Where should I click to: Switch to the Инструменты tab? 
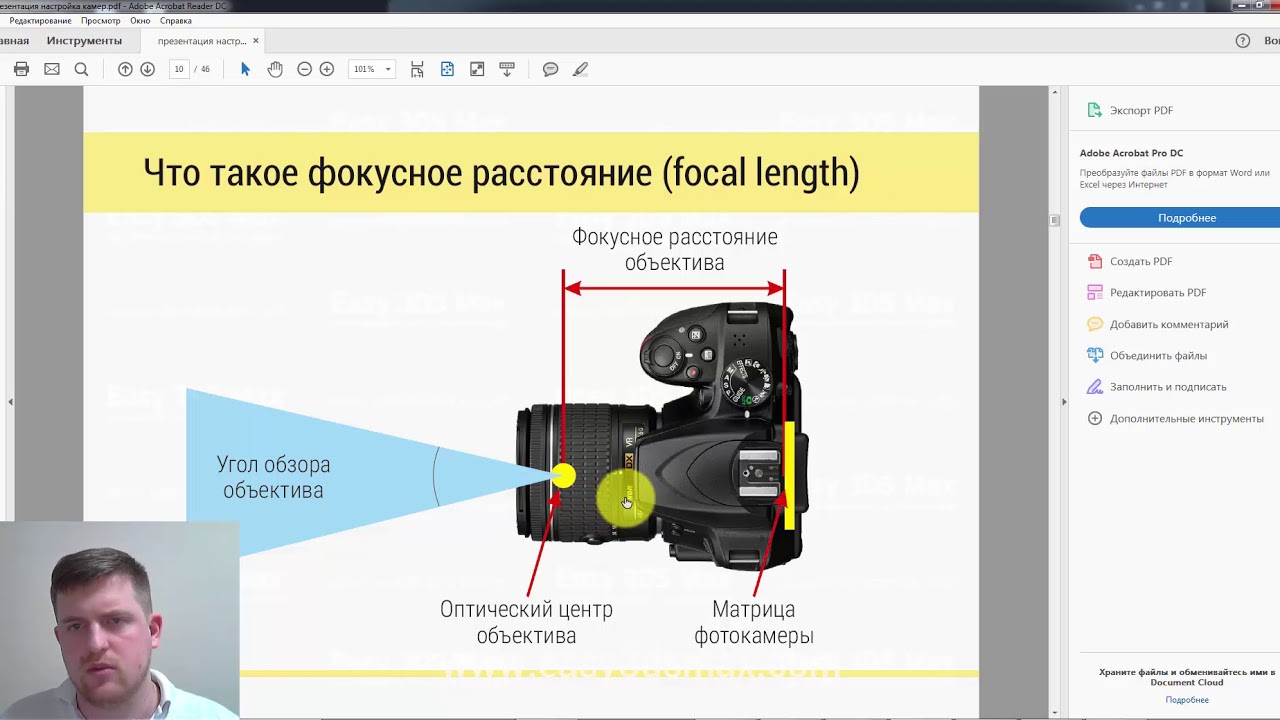(84, 41)
